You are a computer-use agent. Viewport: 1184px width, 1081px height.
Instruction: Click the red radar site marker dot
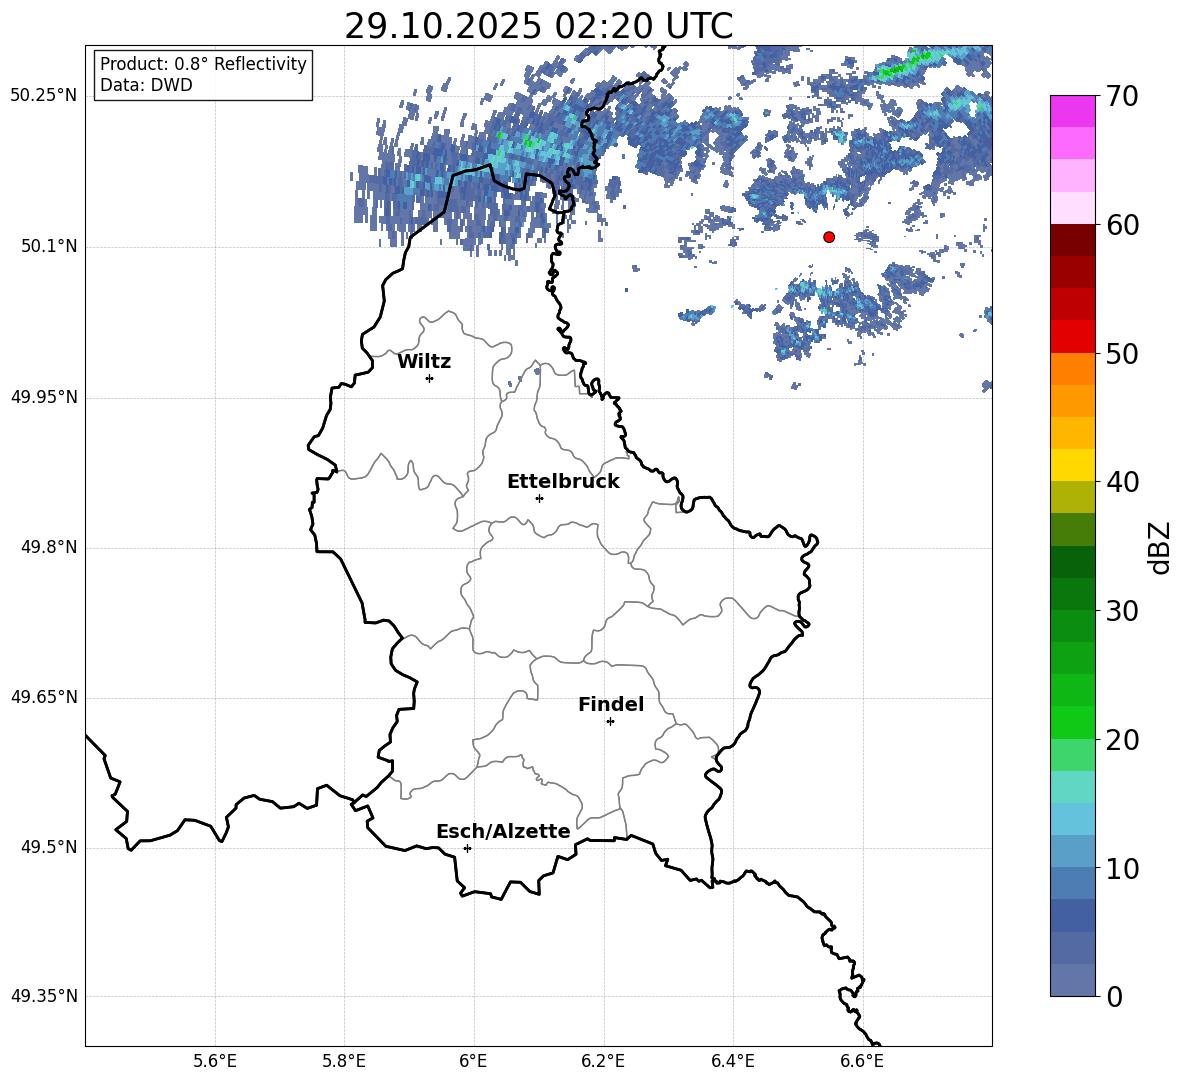tap(829, 237)
